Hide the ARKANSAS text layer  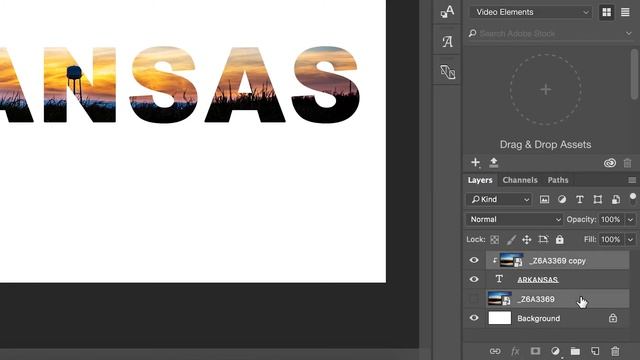473,279
